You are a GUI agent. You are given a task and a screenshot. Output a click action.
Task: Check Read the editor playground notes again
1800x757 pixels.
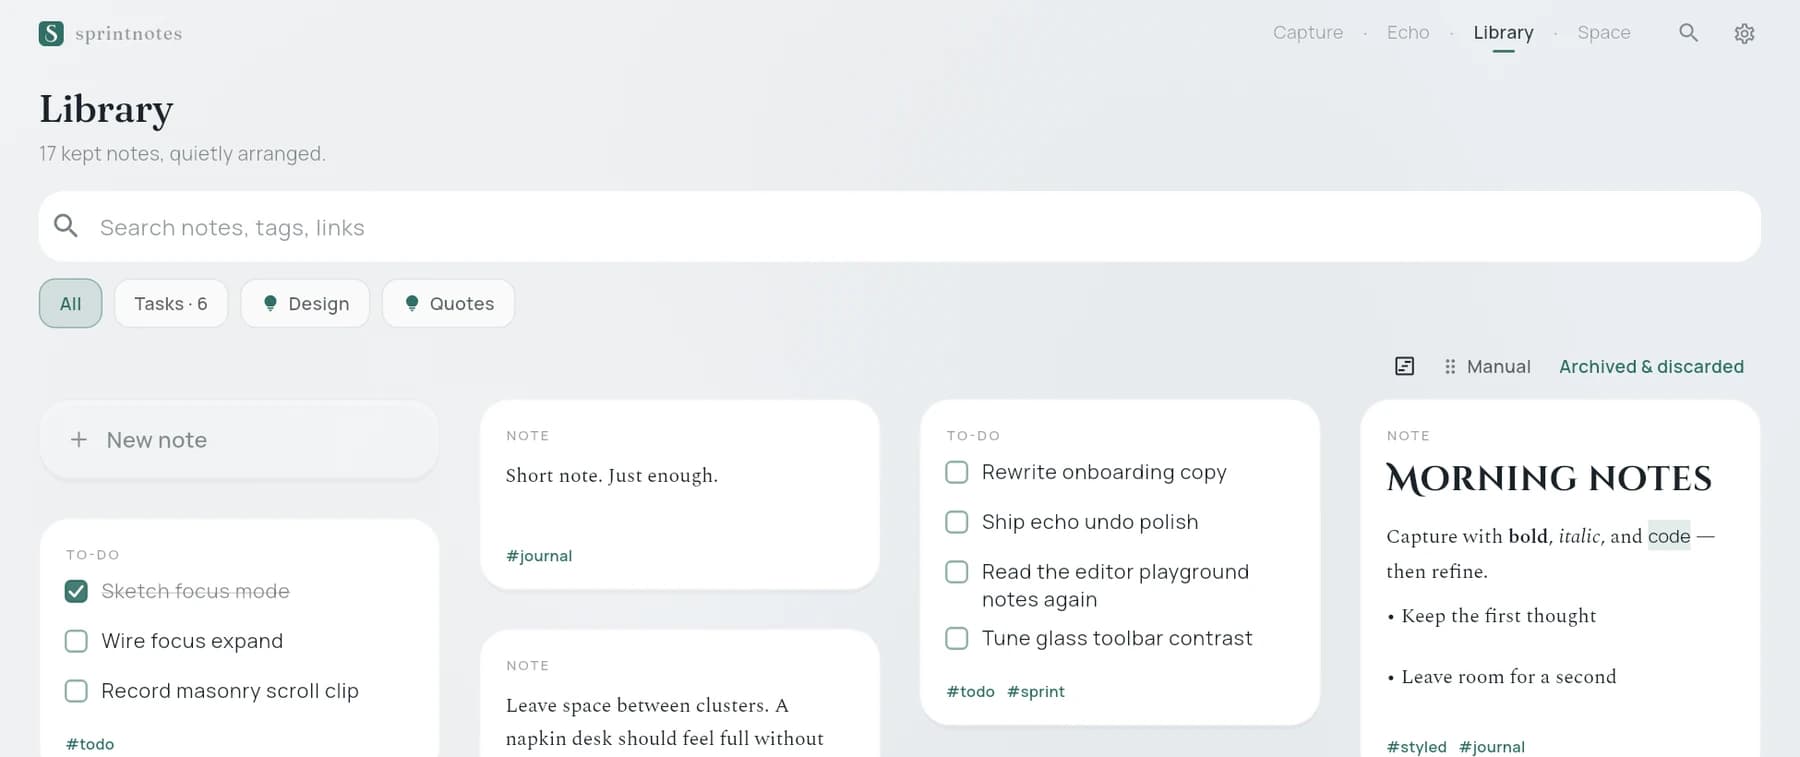click(957, 572)
